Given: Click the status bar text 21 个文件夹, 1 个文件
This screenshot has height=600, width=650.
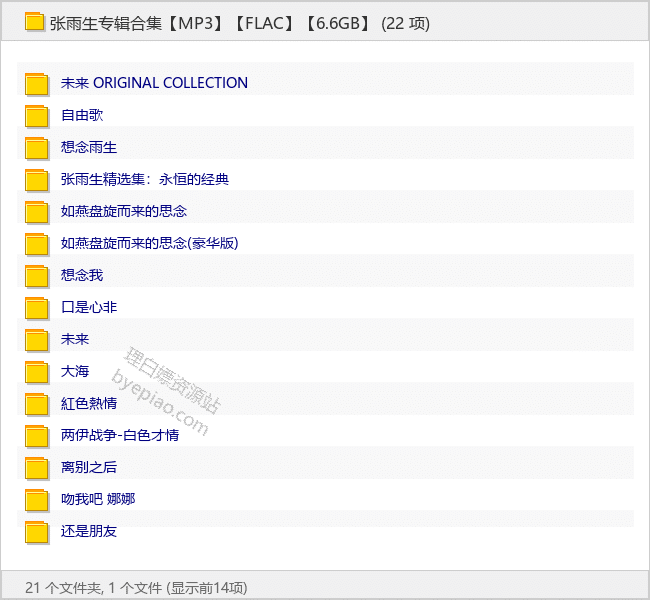Looking at the screenshot, I should click(x=93, y=588).
